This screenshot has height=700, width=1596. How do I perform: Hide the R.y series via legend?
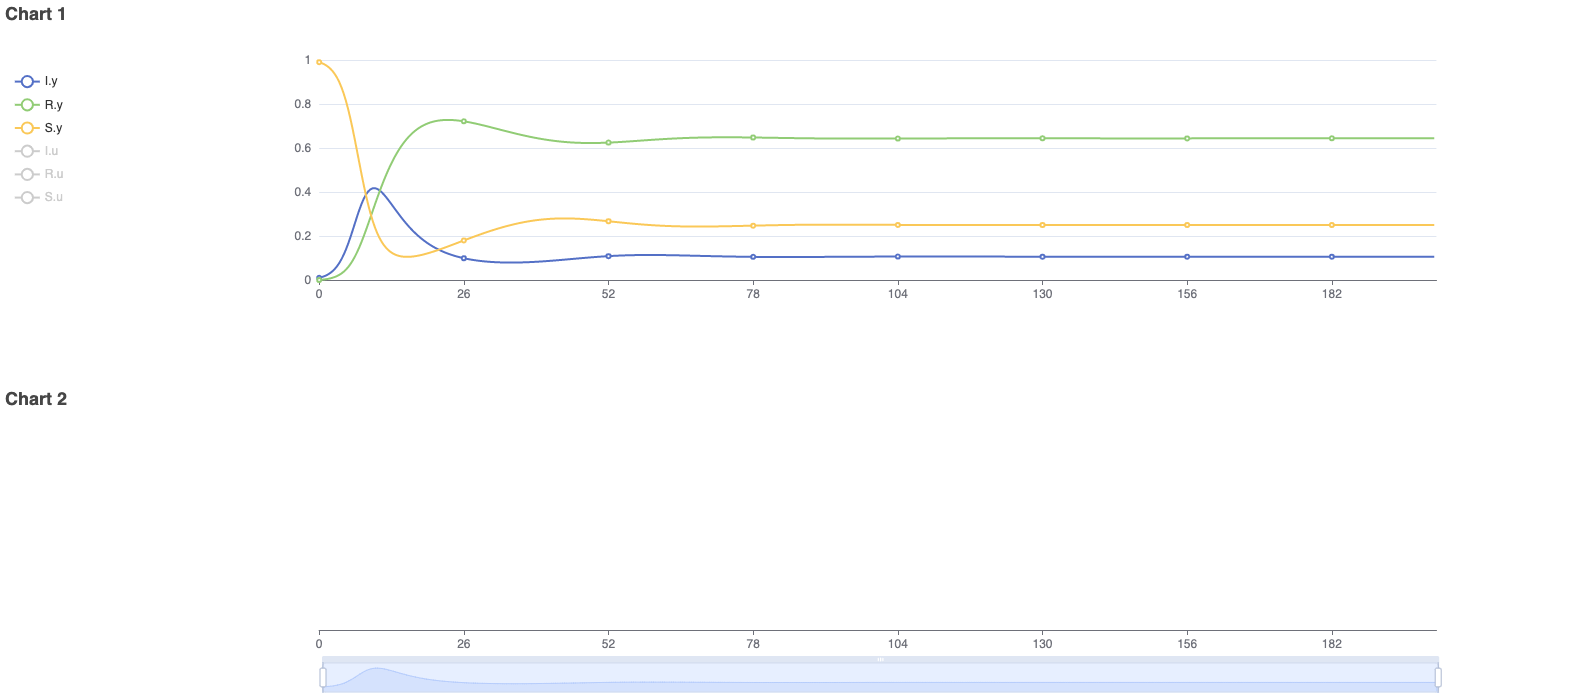[x=39, y=104]
